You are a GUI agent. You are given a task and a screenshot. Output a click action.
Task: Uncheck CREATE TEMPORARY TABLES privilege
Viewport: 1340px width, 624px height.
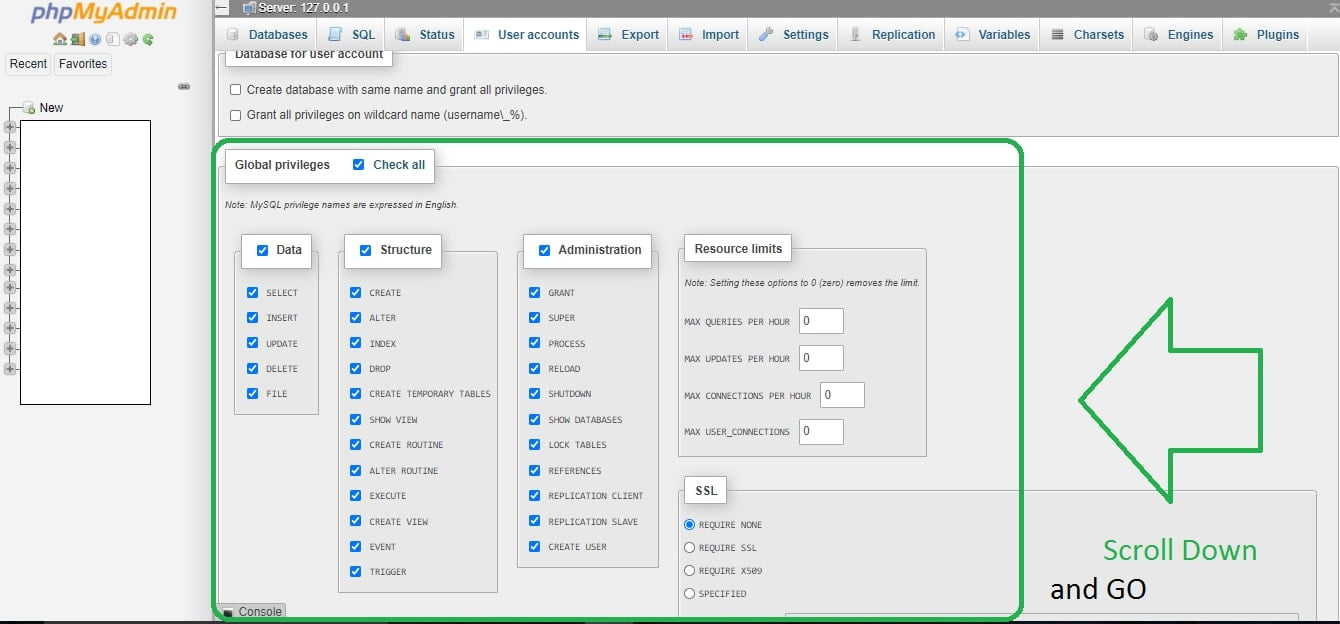coord(356,394)
